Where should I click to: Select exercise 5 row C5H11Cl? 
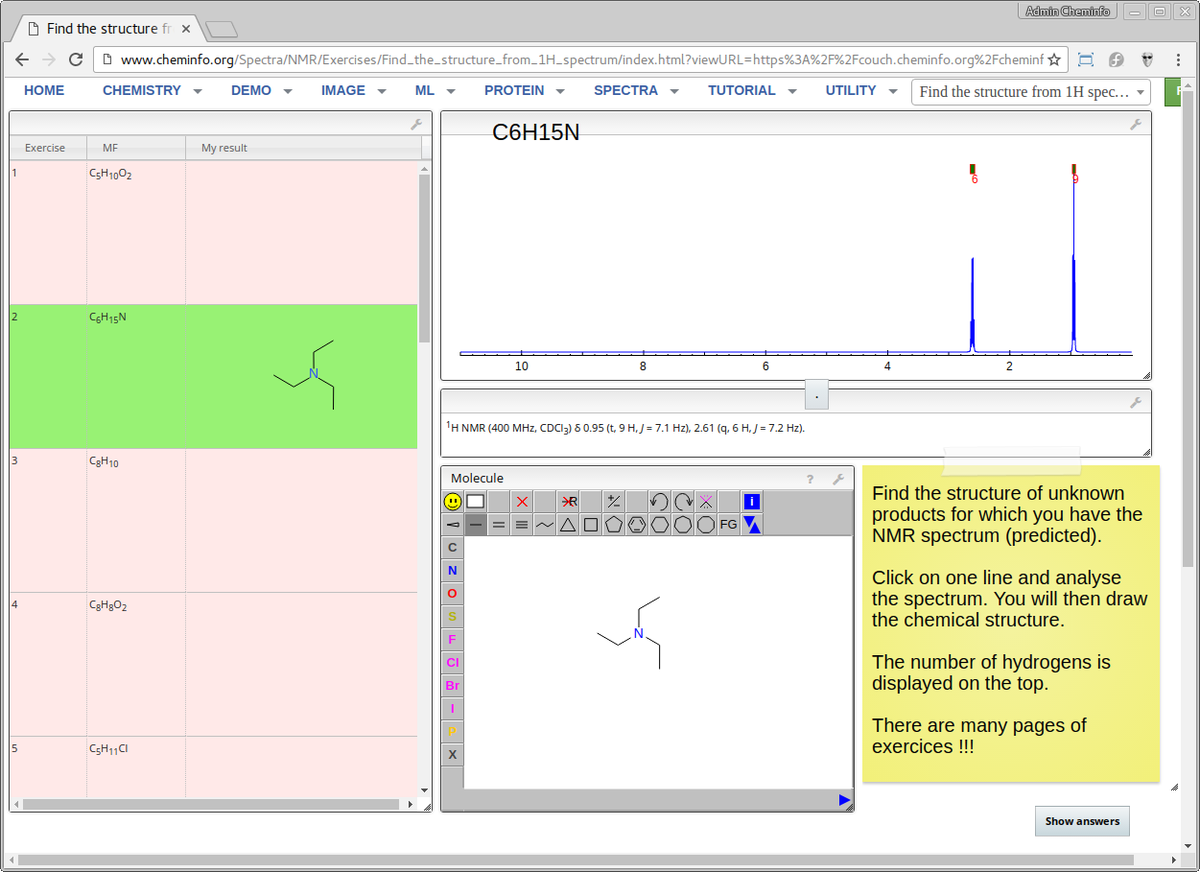tap(214, 767)
